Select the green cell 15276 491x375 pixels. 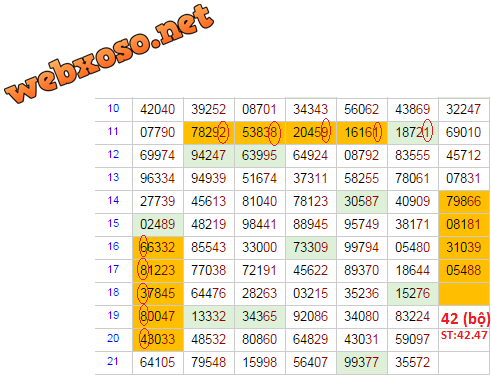click(x=413, y=294)
